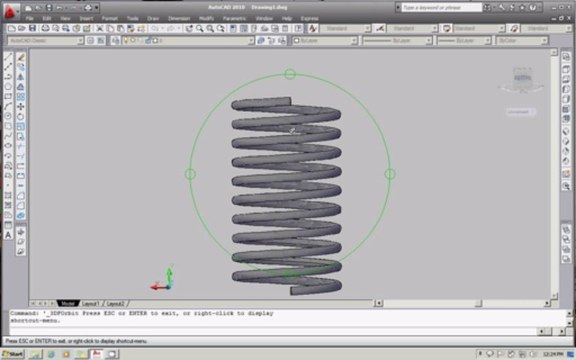
Task: Click the Save icon in Standard toolbar
Action: click(x=32, y=28)
